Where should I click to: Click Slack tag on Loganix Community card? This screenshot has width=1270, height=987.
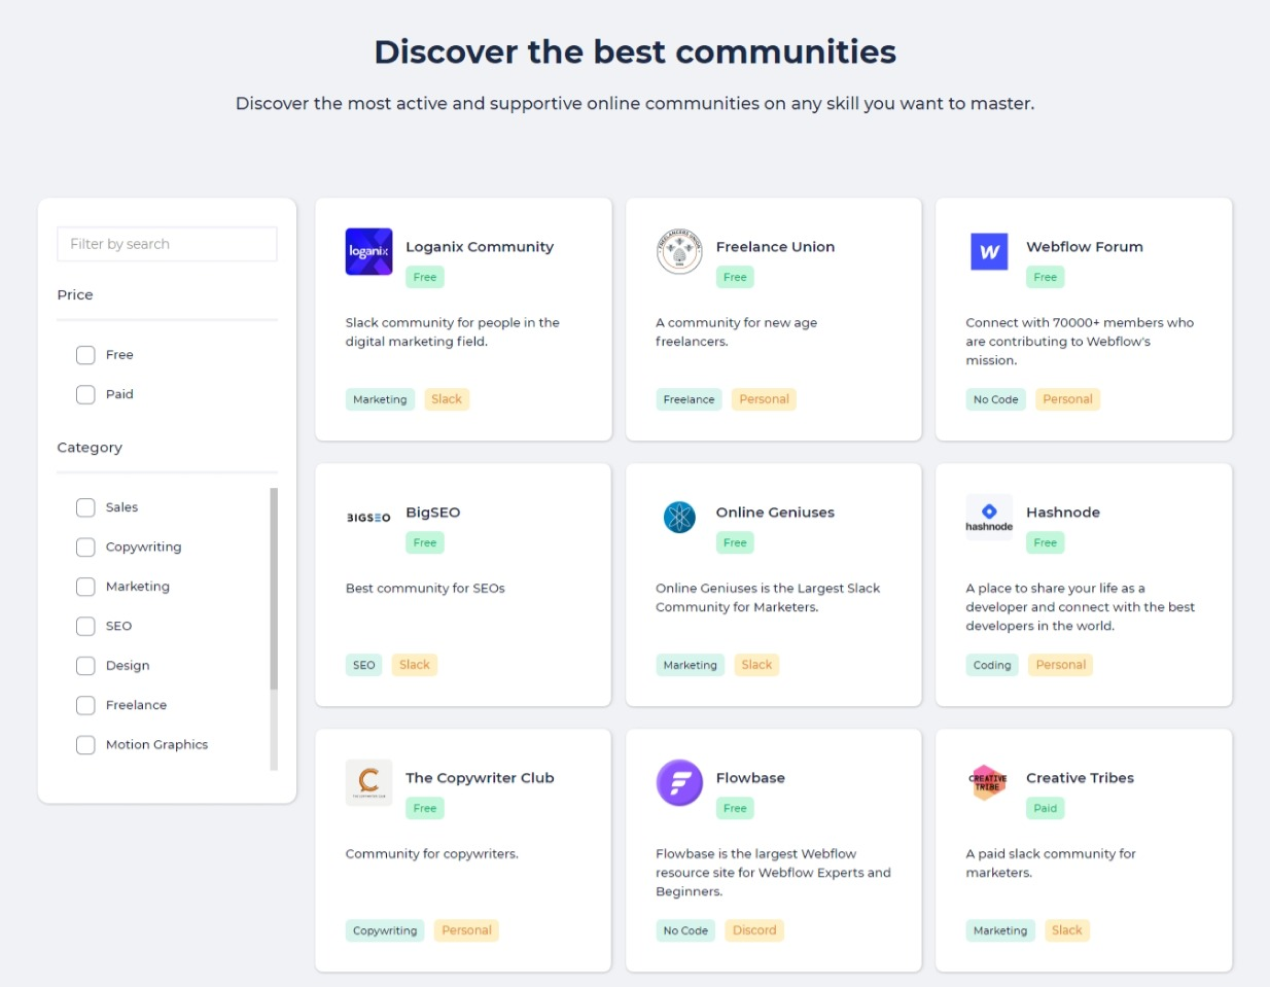click(x=447, y=399)
